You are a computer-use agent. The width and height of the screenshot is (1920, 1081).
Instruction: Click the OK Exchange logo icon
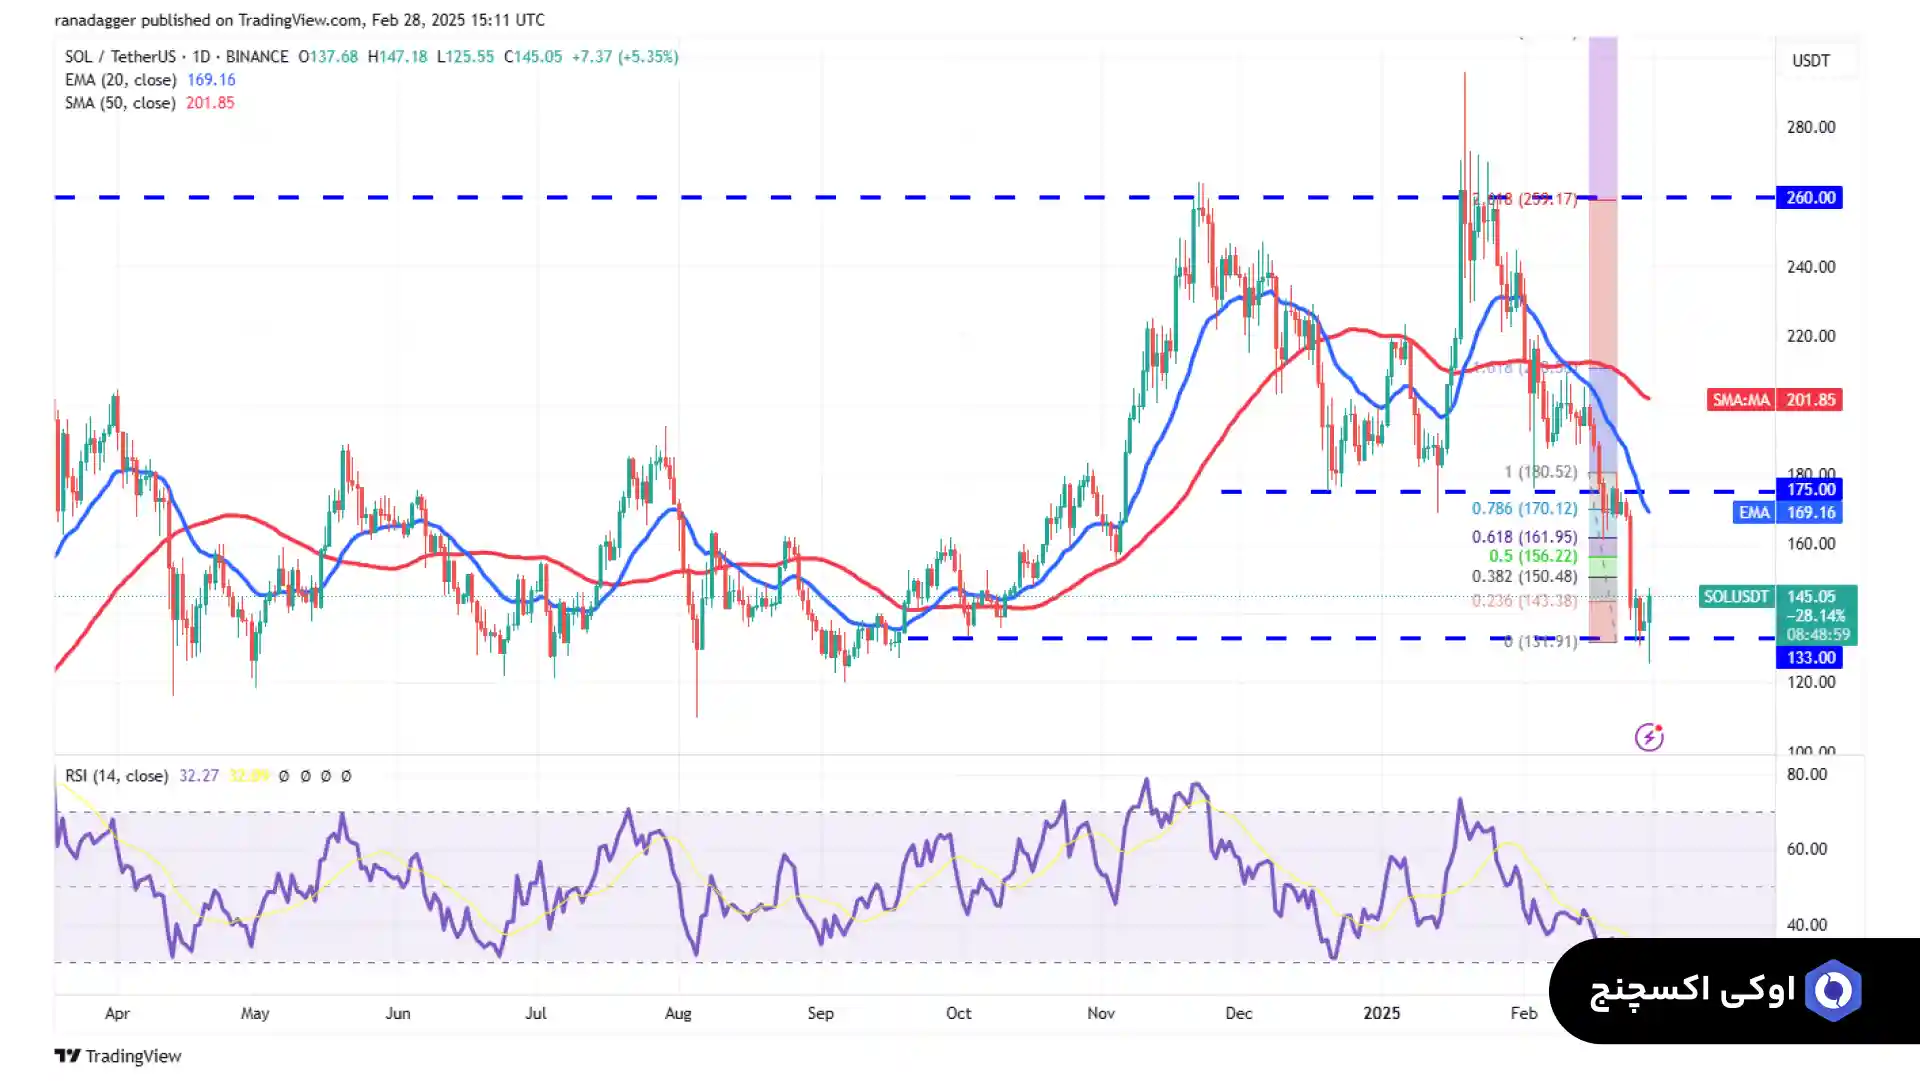coord(1834,990)
